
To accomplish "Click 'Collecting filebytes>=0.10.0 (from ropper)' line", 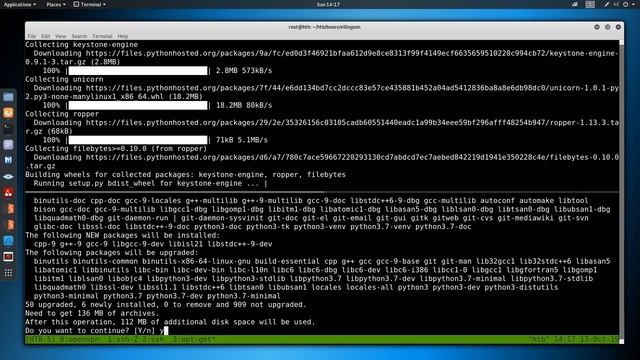I will [x=116, y=149].
